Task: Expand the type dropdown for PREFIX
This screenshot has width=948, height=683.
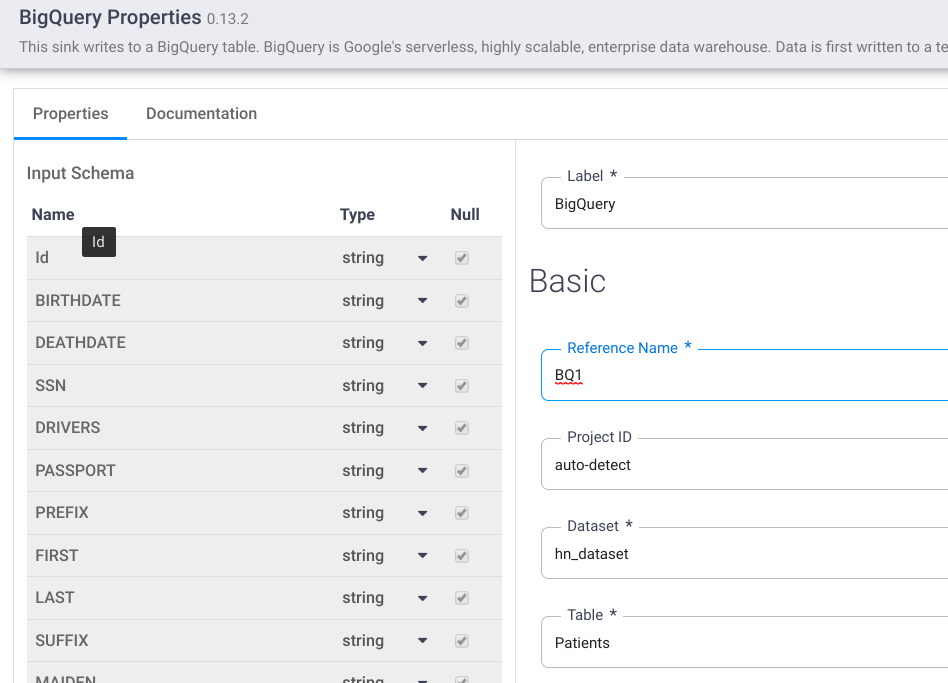Action: coord(422,513)
